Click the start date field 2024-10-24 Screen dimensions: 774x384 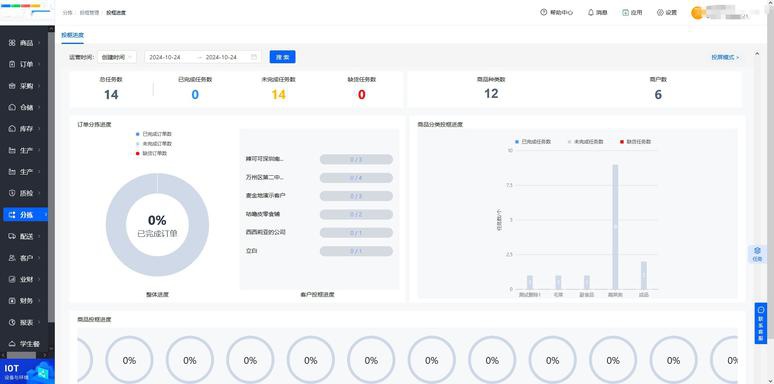click(x=165, y=57)
